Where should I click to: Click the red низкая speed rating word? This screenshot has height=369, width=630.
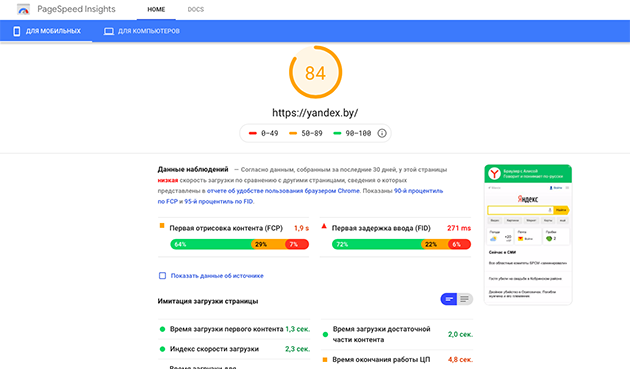coord(168,180)
